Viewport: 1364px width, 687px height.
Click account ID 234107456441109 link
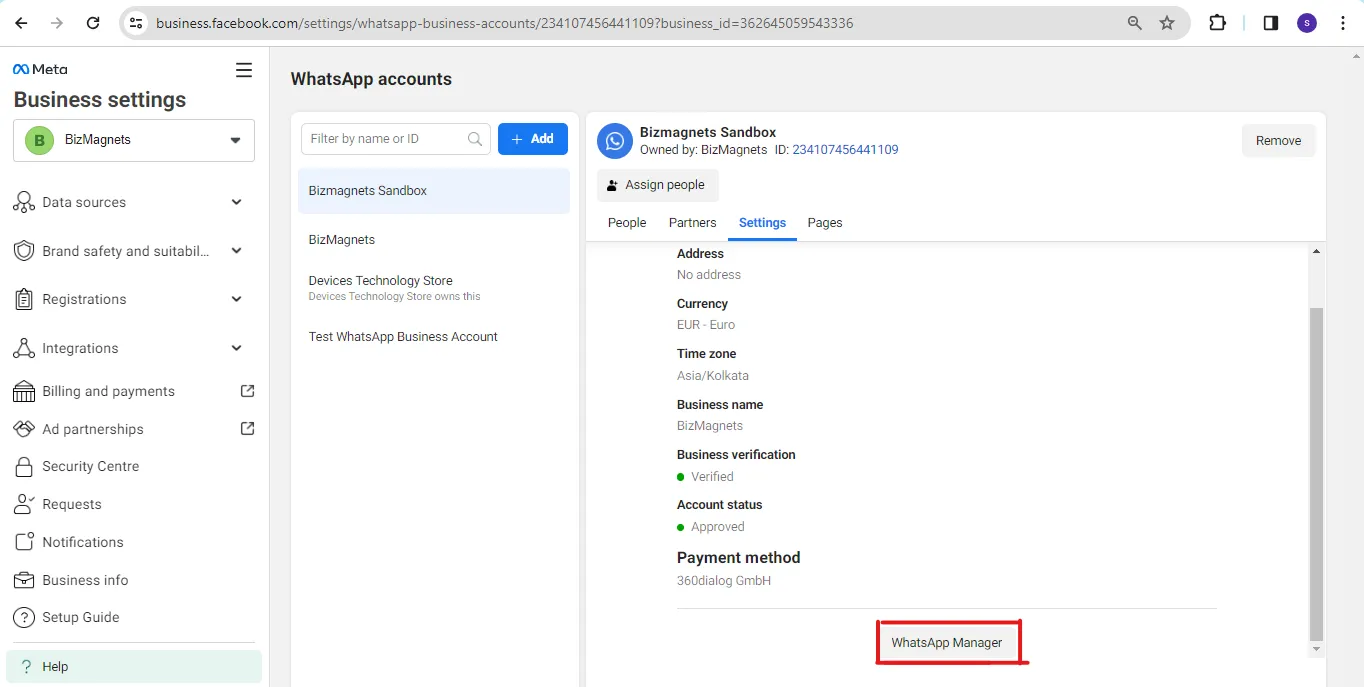tap(845, 150)
